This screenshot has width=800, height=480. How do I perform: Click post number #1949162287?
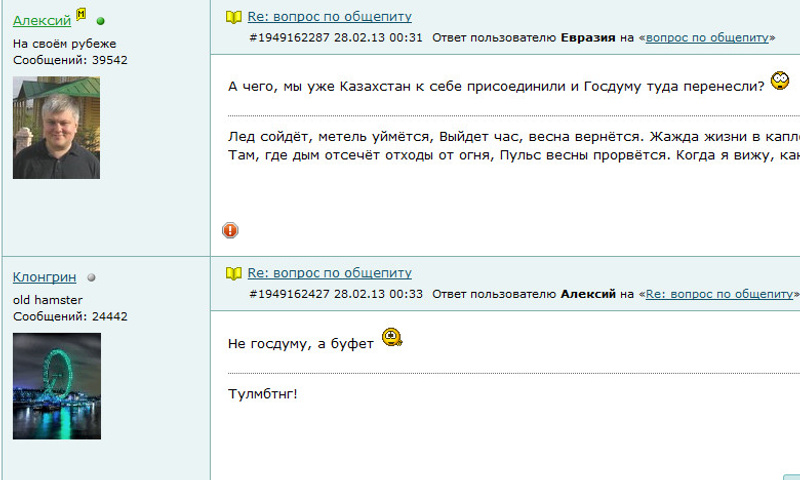coord(289,38)
